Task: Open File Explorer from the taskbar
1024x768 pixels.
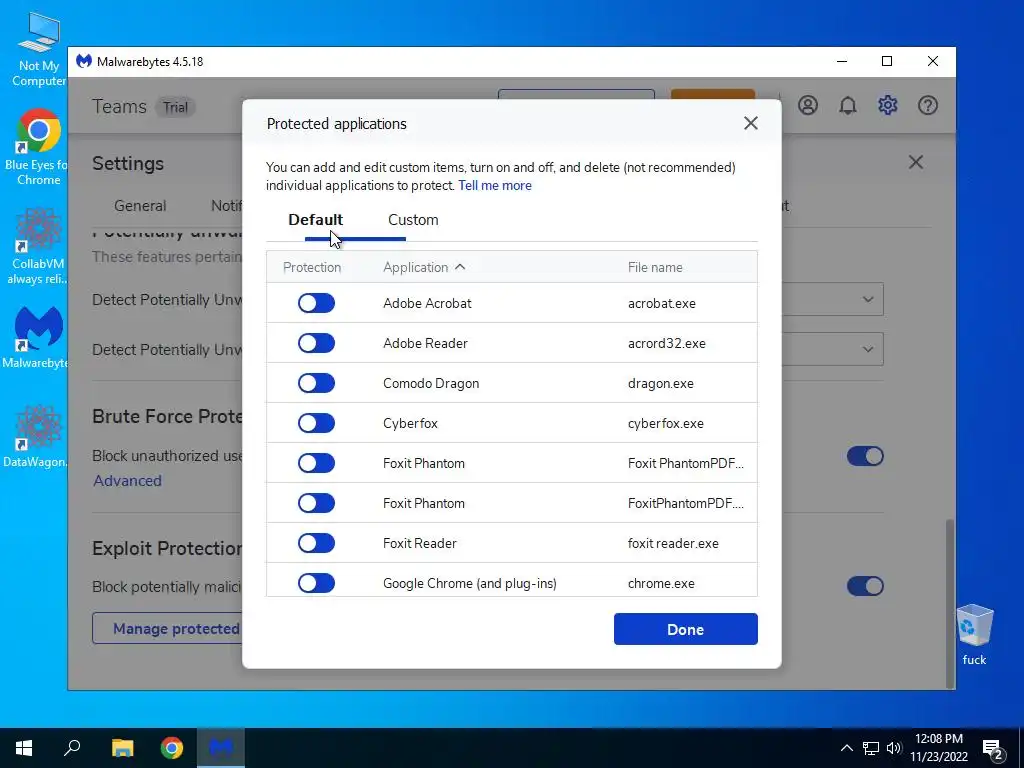Action: tap(122, 748)
